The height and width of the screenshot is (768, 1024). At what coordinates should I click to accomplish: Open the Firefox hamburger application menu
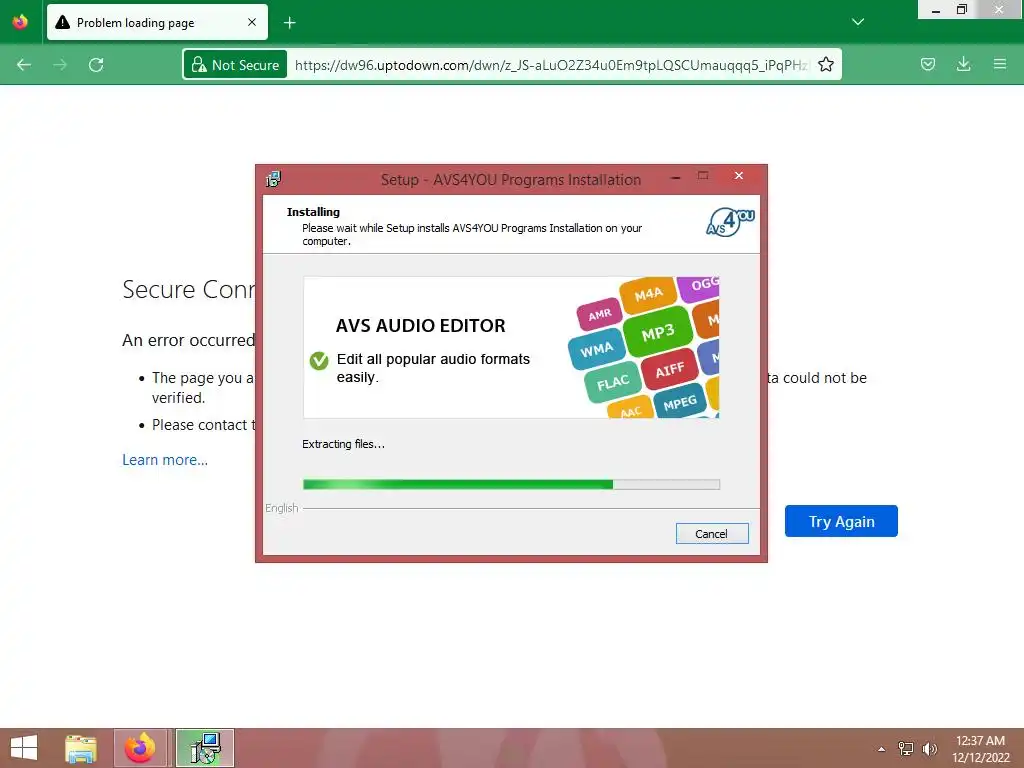999,64
